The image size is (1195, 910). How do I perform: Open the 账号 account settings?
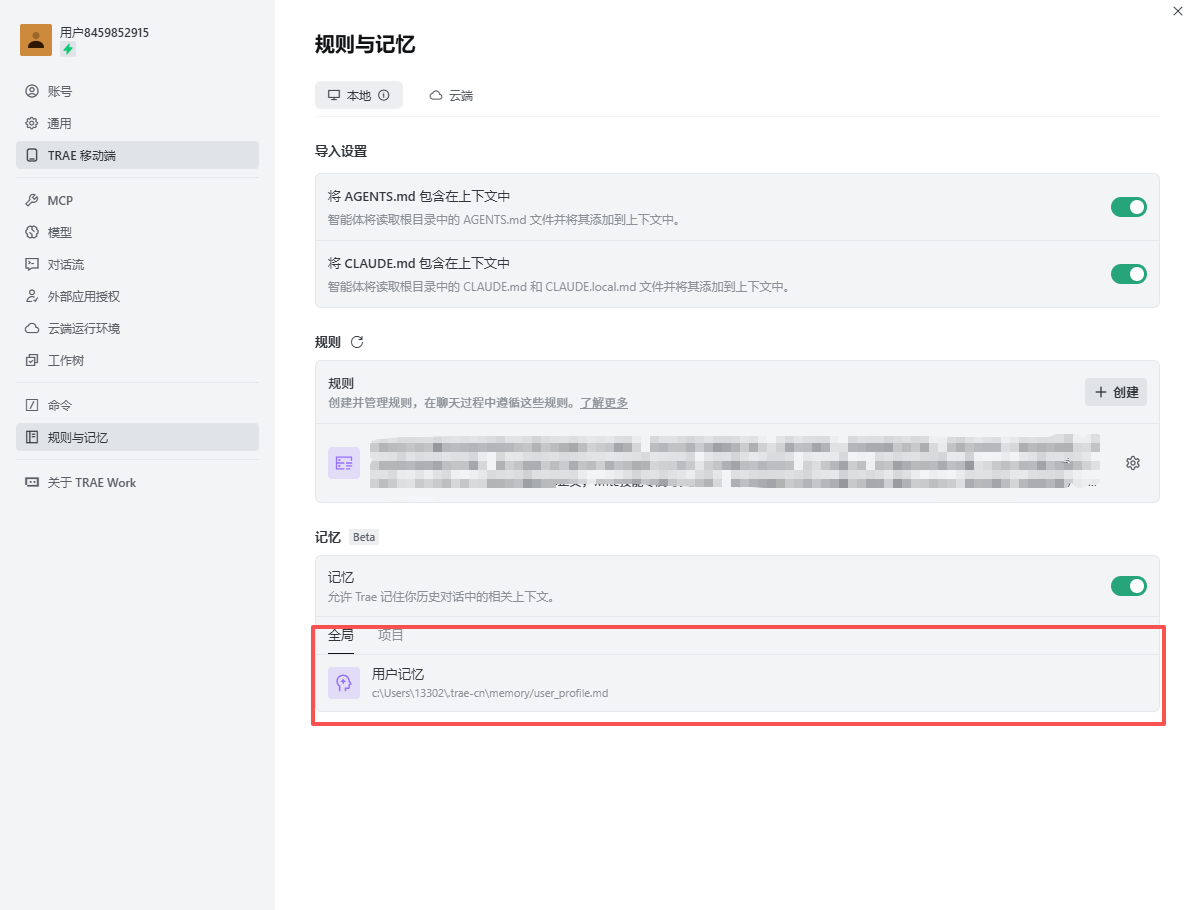coord(137,91)
